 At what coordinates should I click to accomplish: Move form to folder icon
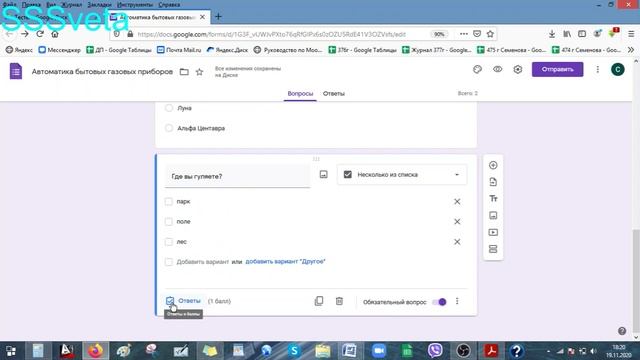(184, 72)
